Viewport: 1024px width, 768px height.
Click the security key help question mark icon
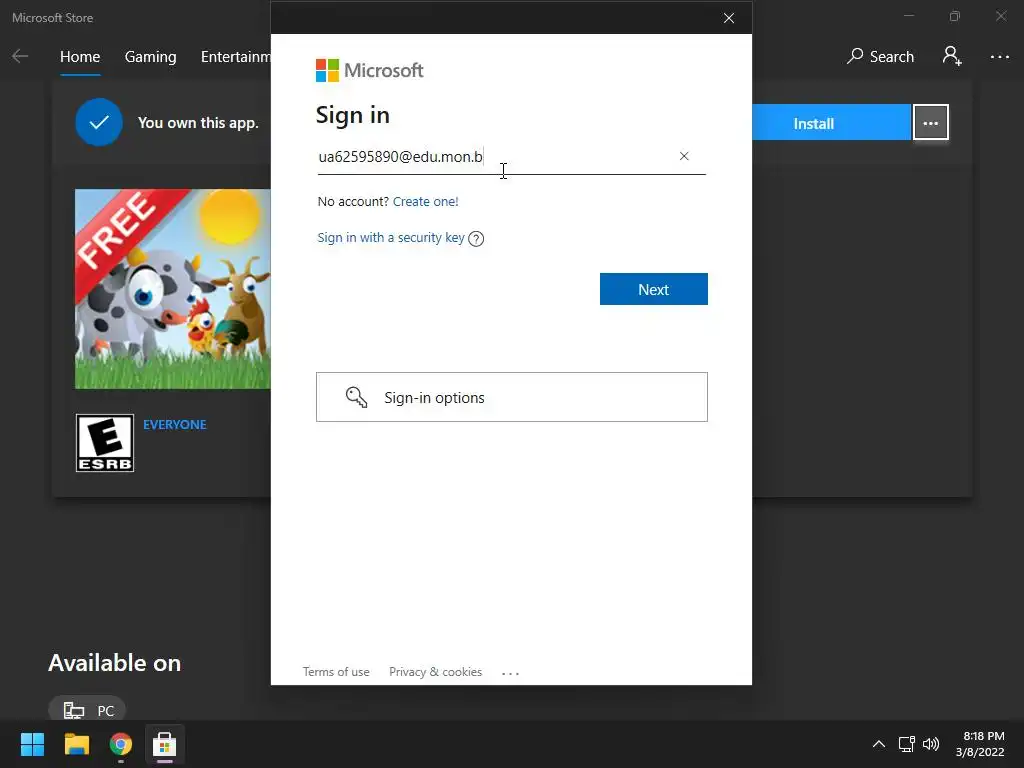(x=476, y=239)
